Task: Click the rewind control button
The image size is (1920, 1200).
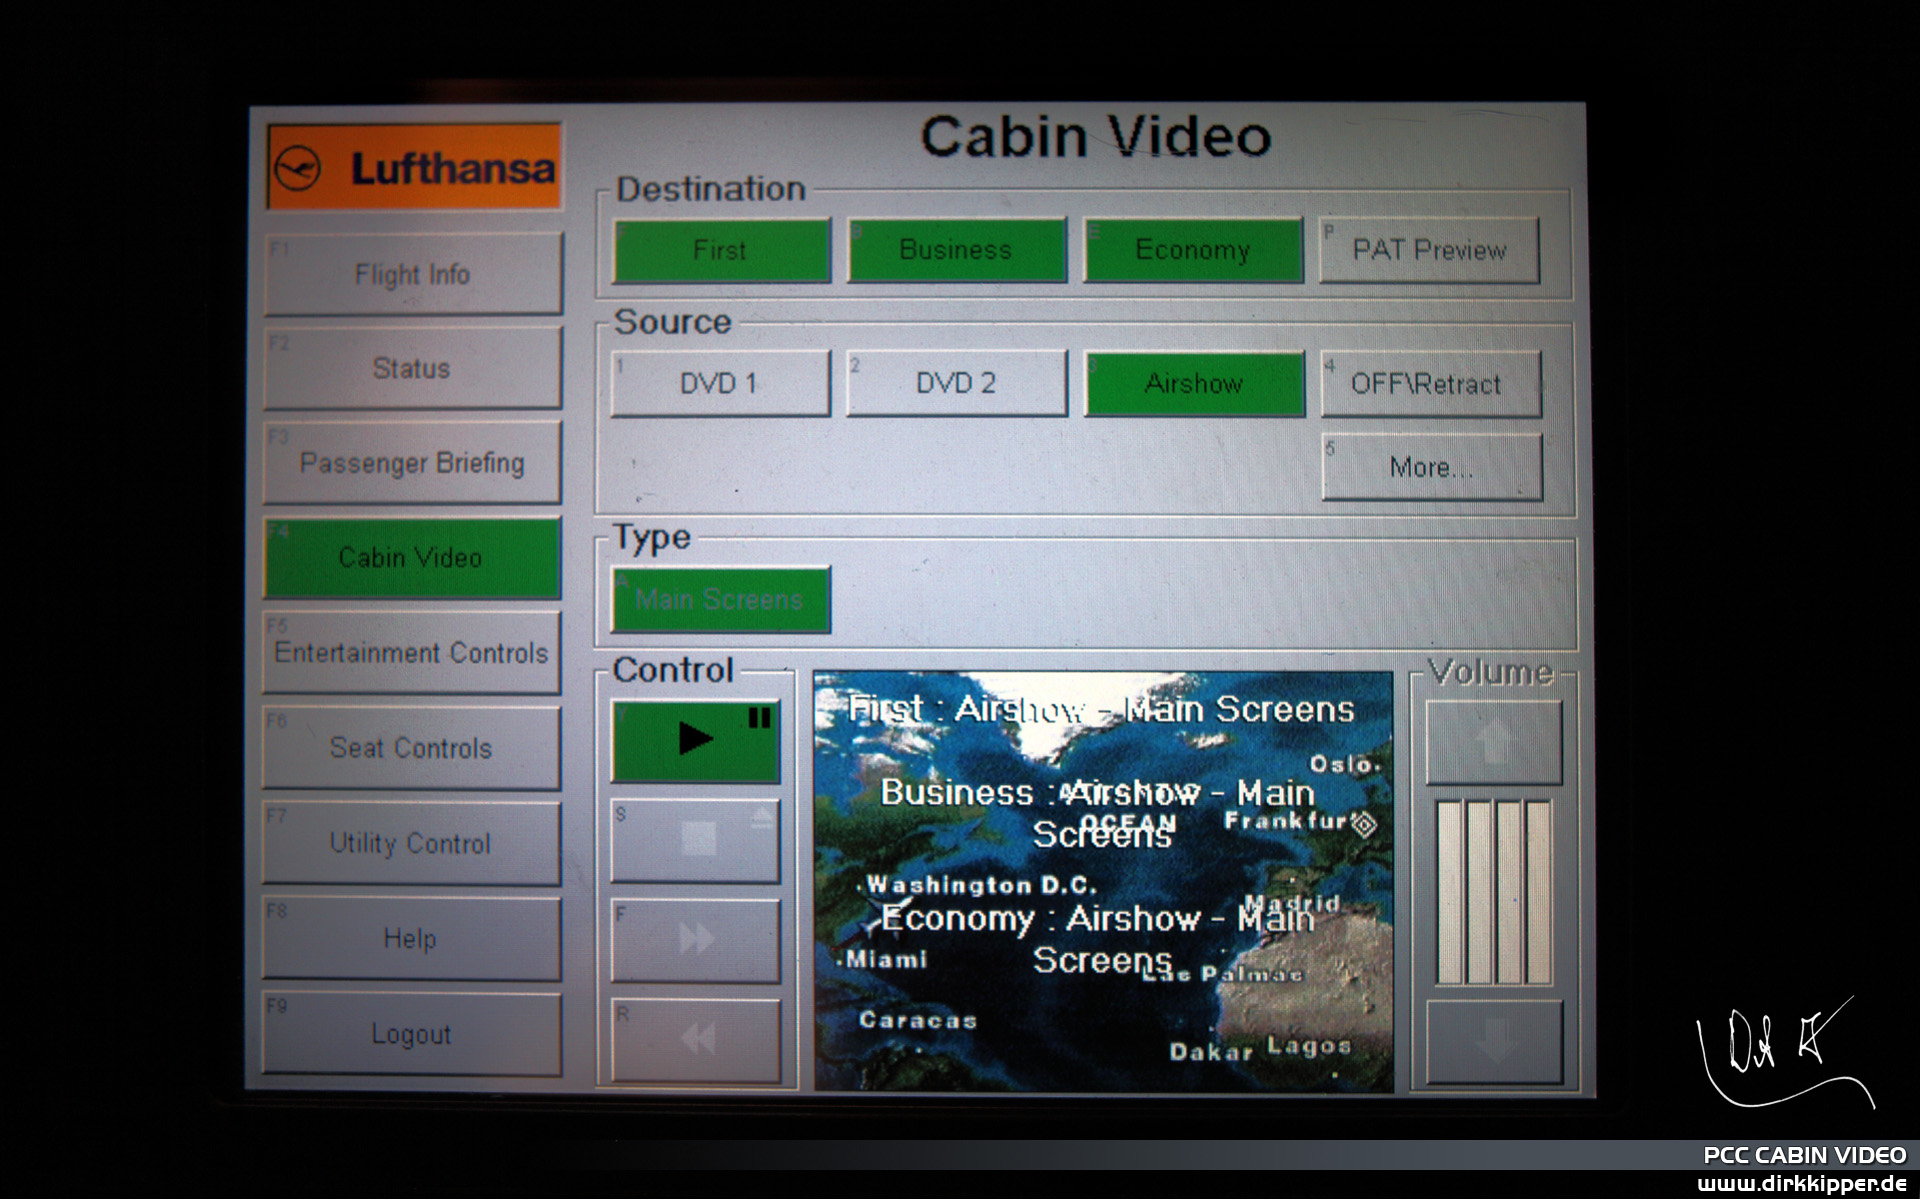Action: [x=696, y=1040]
